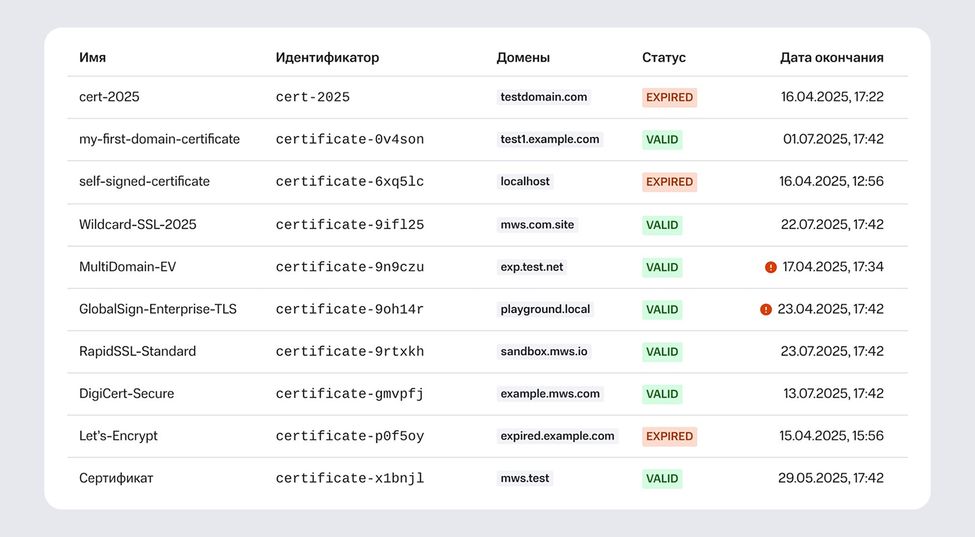Click the Статус column header
Image resolution: width=975 pixels, height=537 pixels.
click(x=664, y=58)
